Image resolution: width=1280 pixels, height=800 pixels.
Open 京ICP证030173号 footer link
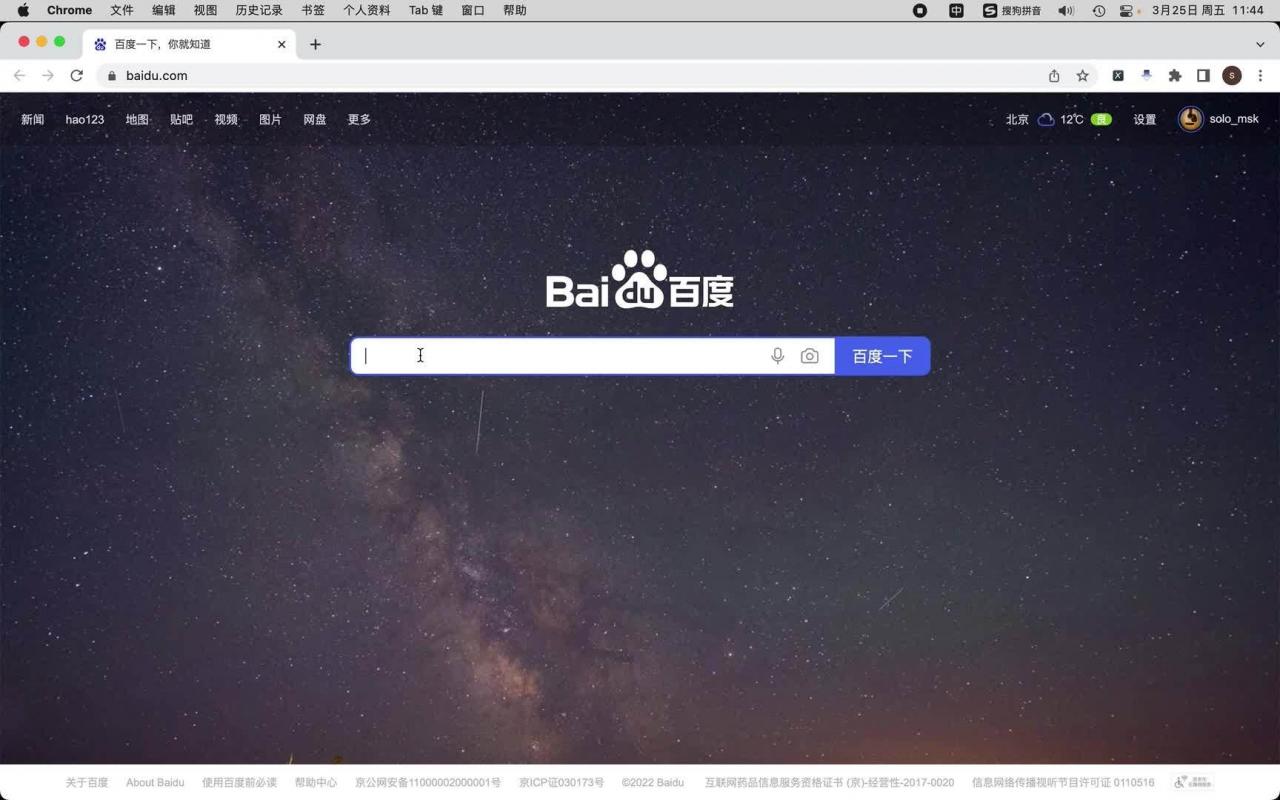pyautogui.click(x=561, y=782)
